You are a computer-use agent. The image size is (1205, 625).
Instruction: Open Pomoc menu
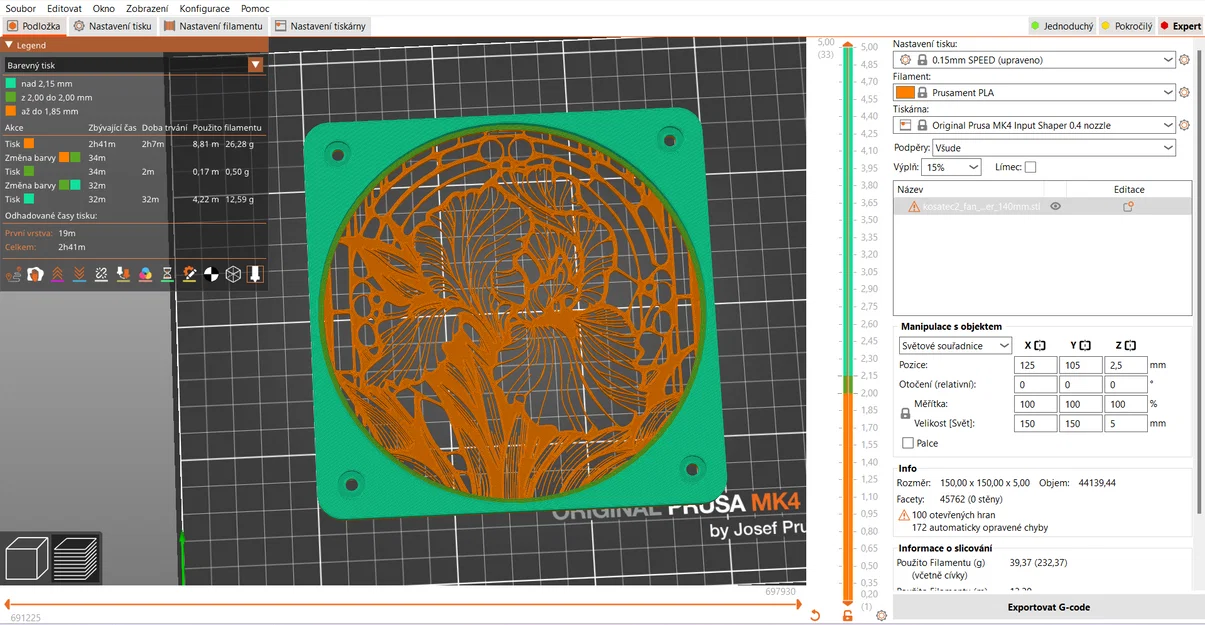254,8
